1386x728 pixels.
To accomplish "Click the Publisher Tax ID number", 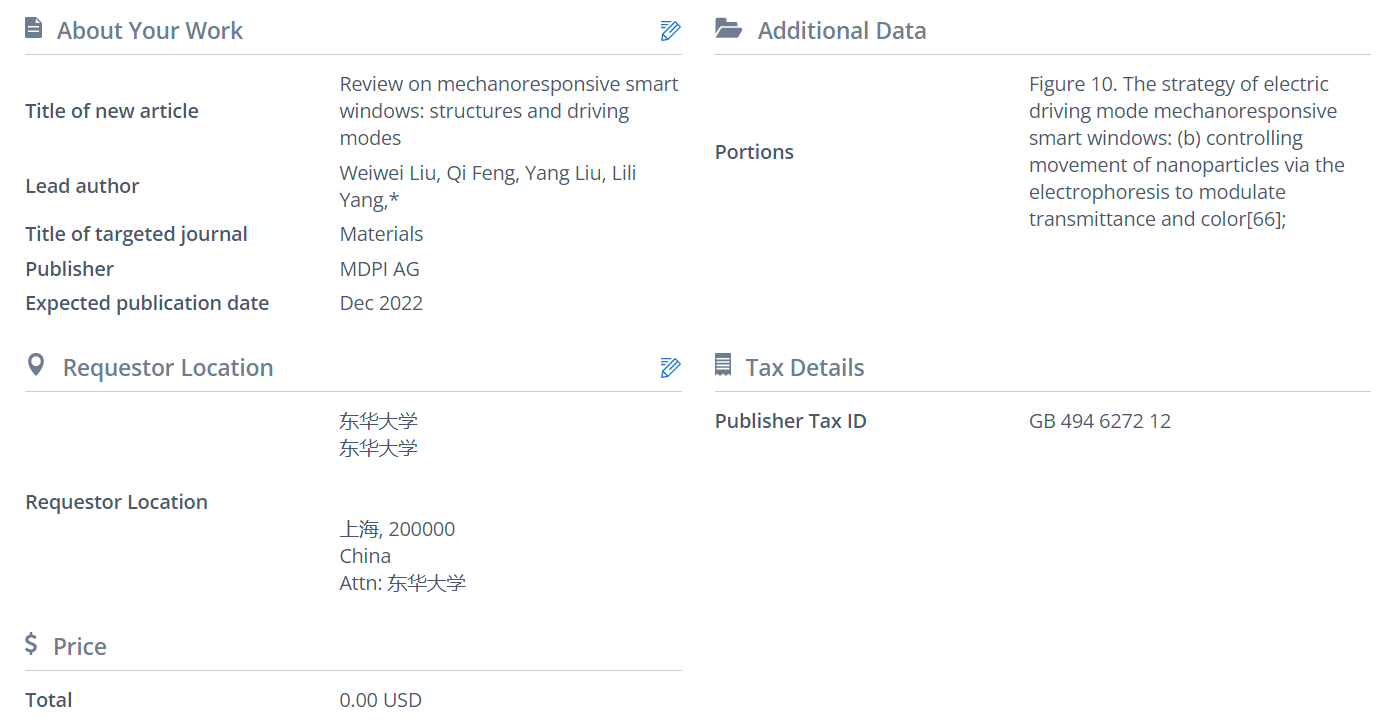I will click(1099, 421).
